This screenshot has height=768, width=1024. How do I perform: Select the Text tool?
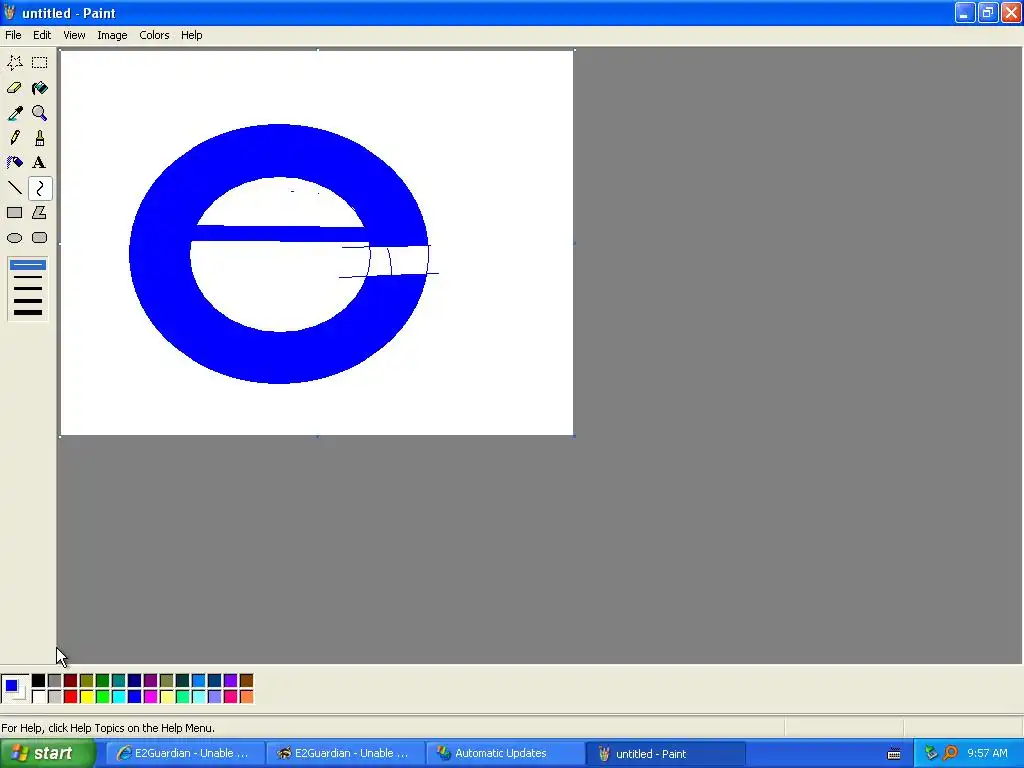pyautogui.click(x=40, y=163)
